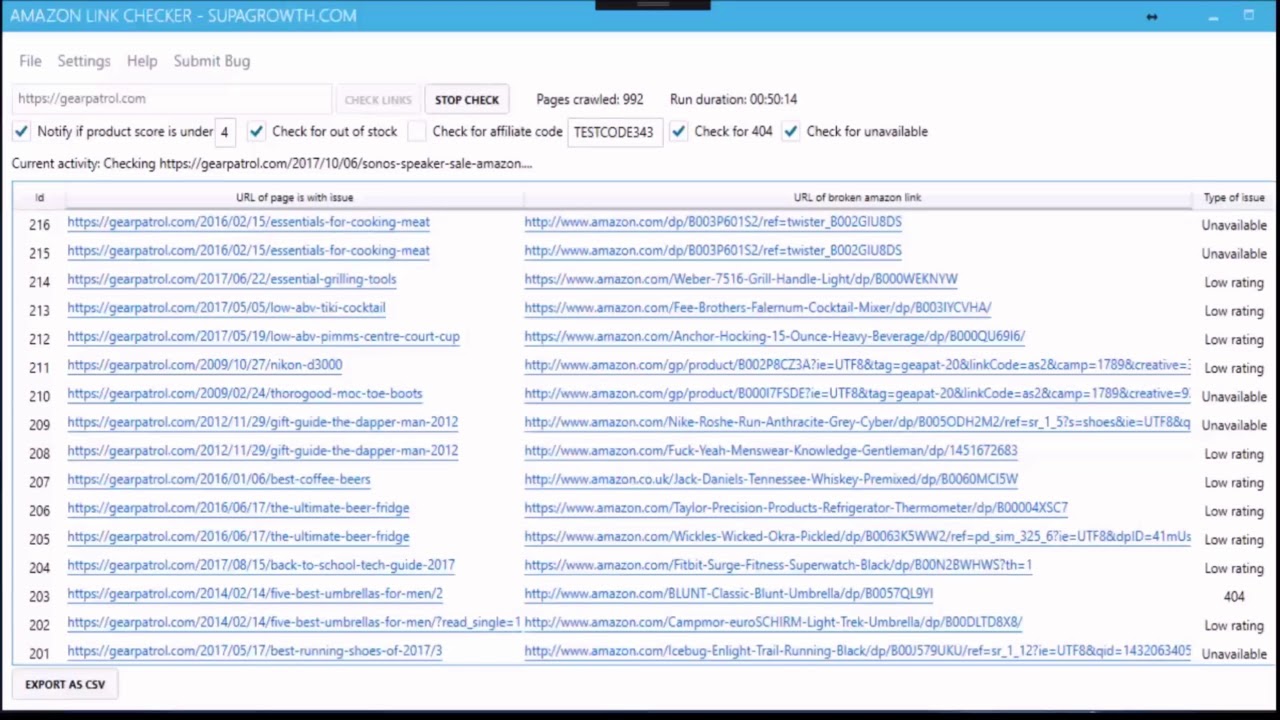Open essentials-for-cooking-meat page link in row 215
This screenshot has width=1280, height=720.
(248, 251)
